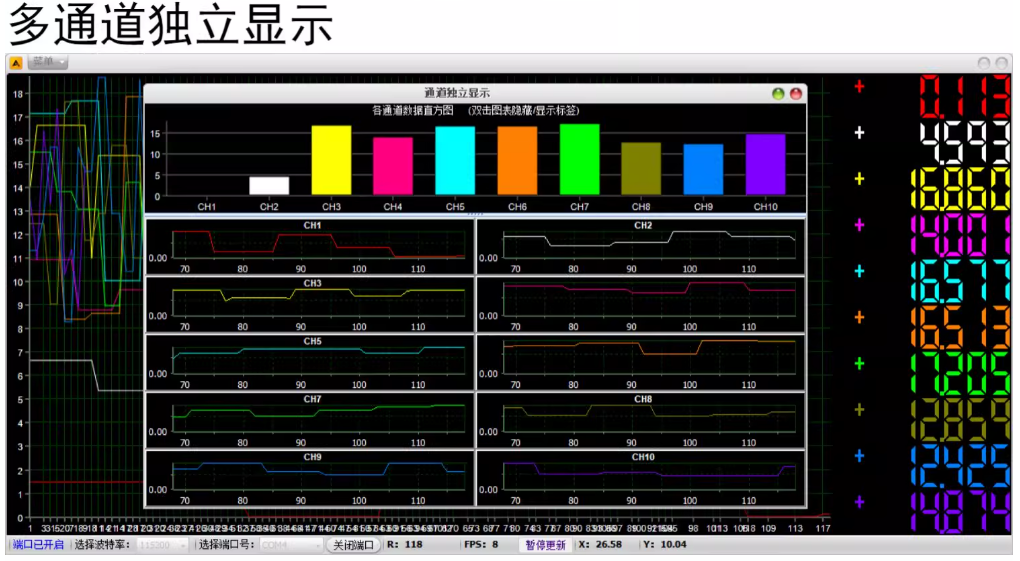The image size is (1020, 561).
Task: Click the olive plus channel marker
Action: (x=859, y=410)
